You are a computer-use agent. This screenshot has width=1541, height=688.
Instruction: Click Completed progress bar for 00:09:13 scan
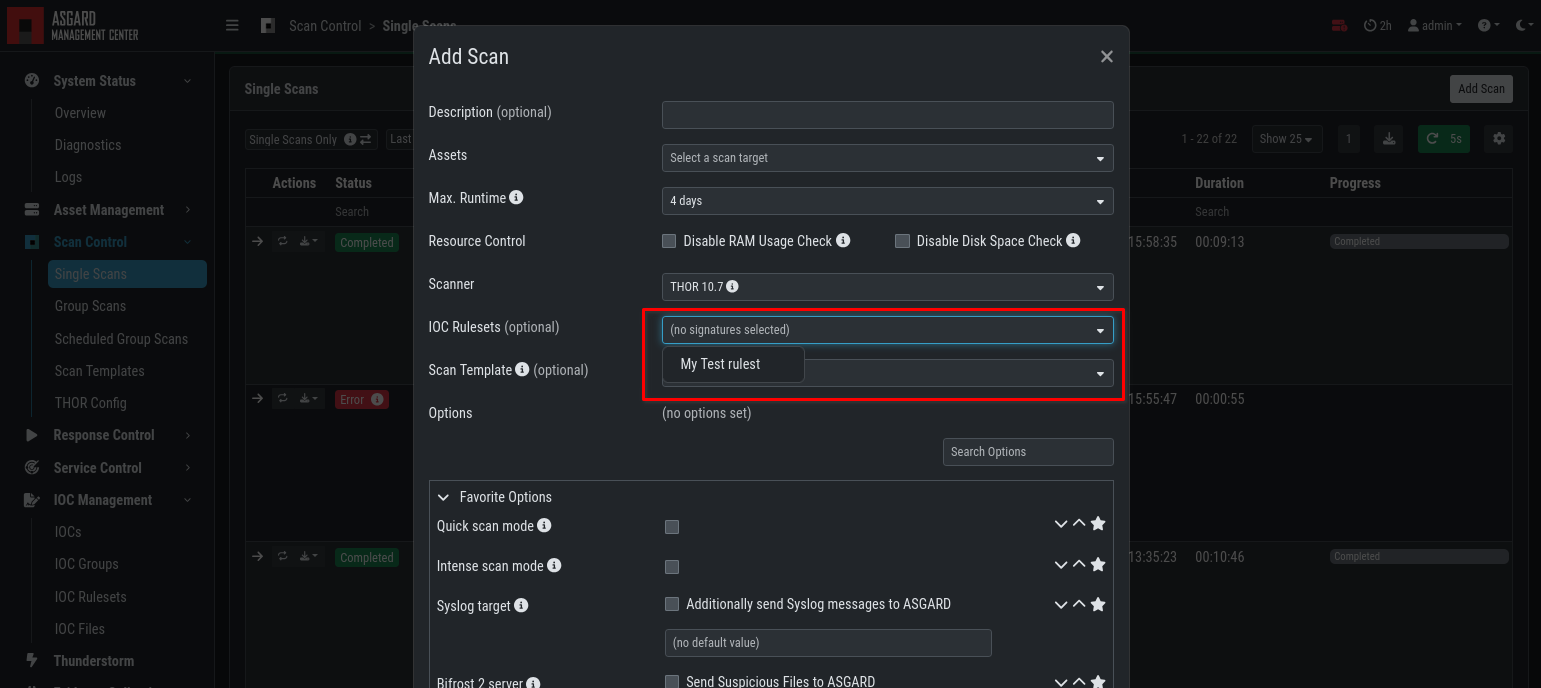1418,241
